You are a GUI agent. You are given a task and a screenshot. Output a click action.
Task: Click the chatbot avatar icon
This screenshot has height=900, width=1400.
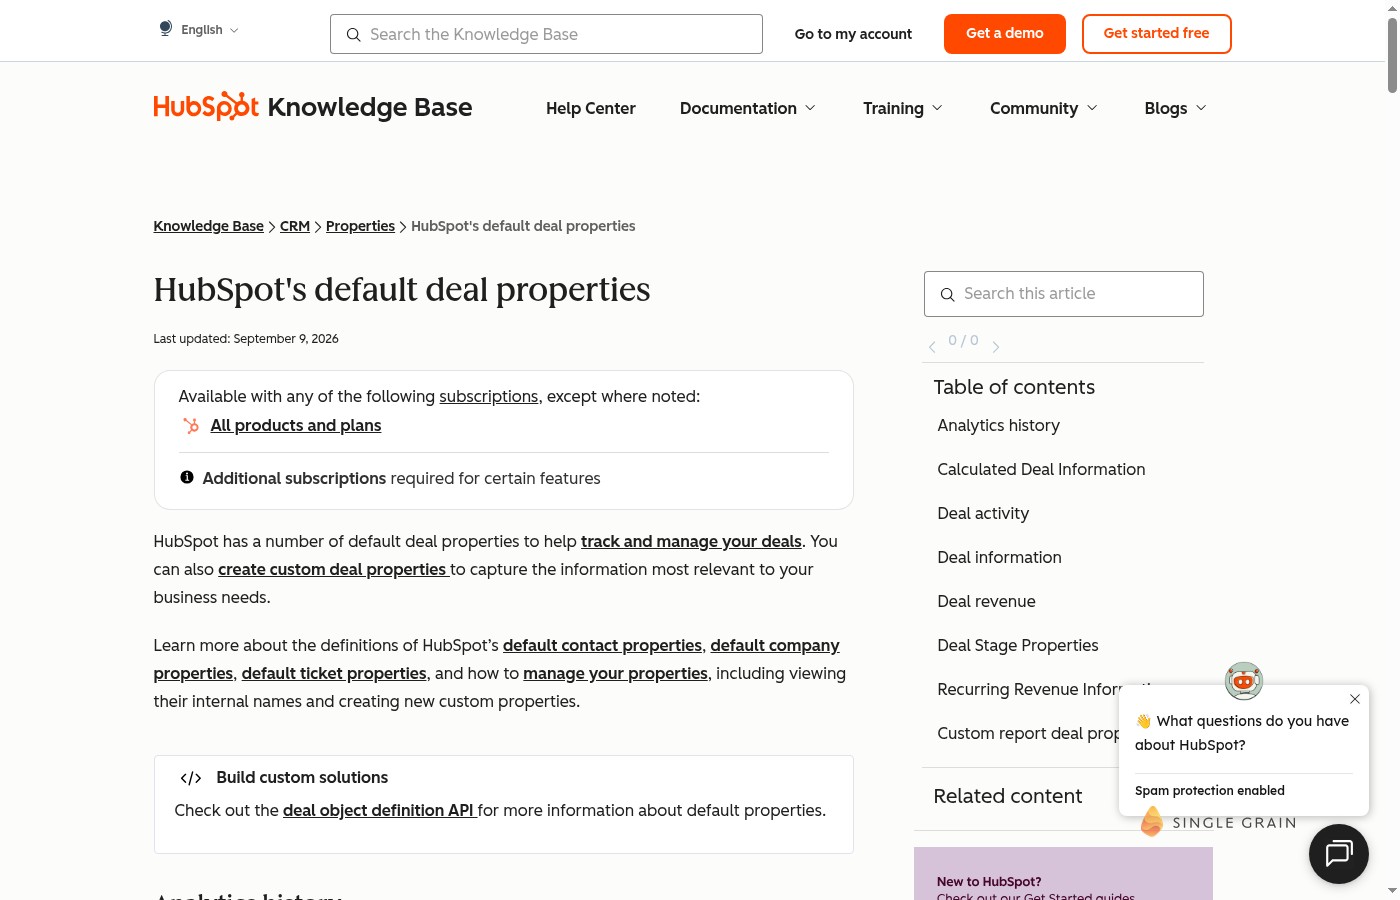(x=1243, y=681)
